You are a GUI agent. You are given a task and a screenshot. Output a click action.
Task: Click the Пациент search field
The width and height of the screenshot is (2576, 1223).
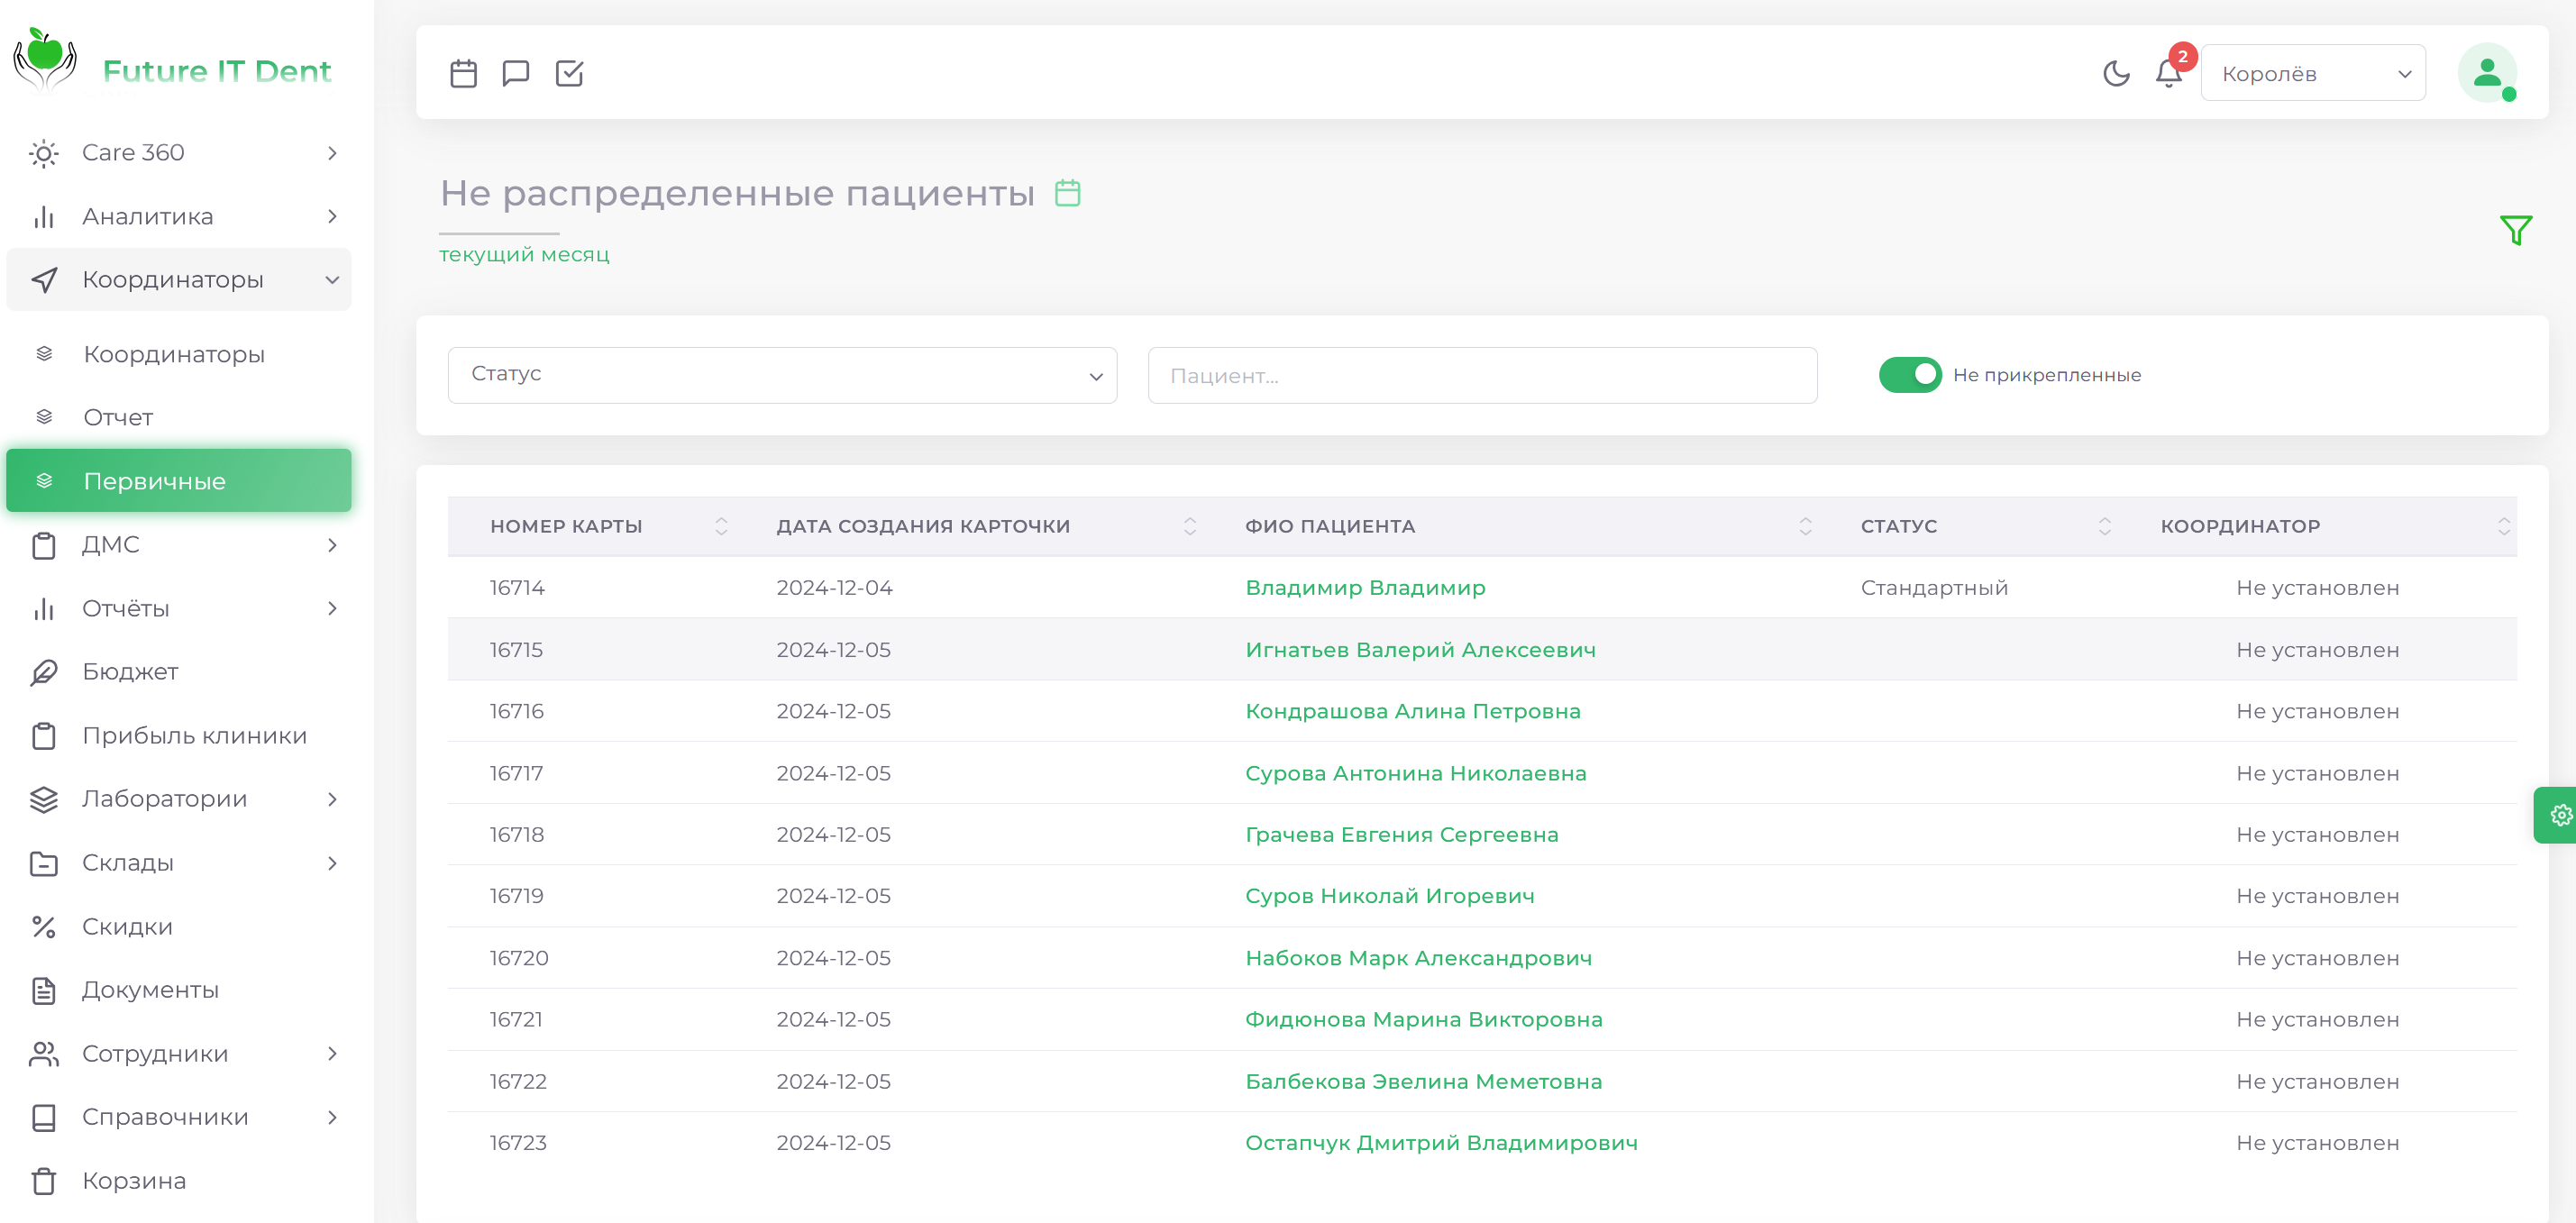tap(1481, 375)
